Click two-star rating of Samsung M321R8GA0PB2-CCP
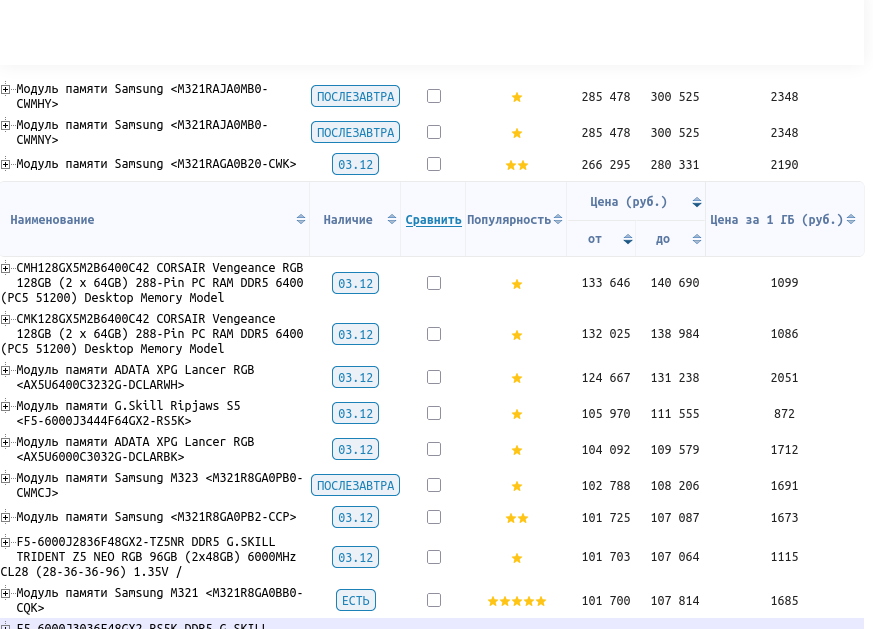This screenshot has height=629, width=873. tap(517, 518)
